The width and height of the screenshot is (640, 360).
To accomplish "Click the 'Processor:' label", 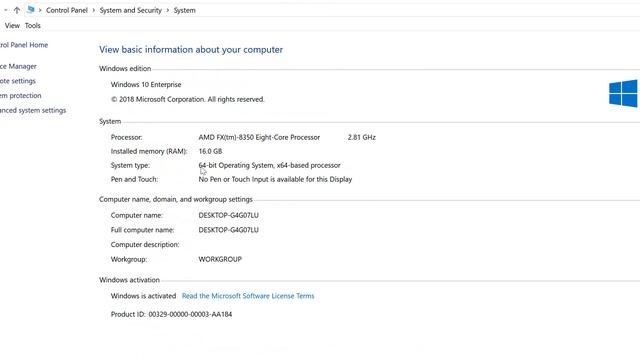I will click(127, 137).
